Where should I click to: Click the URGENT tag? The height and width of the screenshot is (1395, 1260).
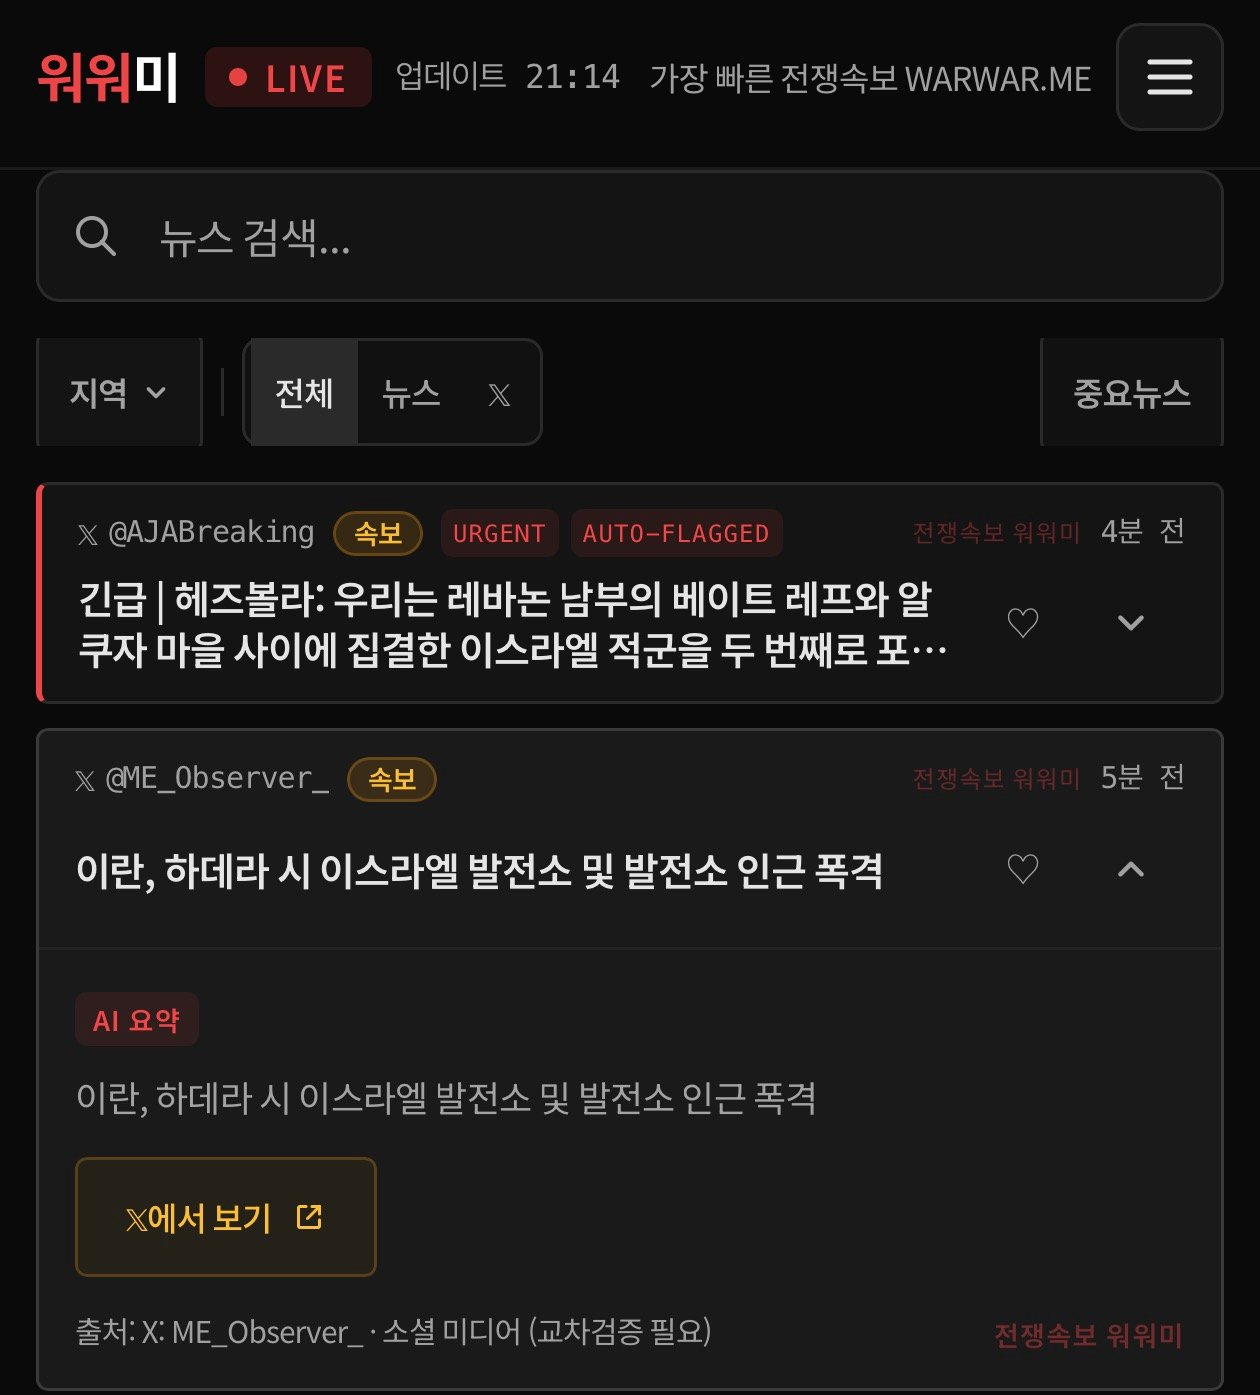pyautogui.click(x=499, y=533)
